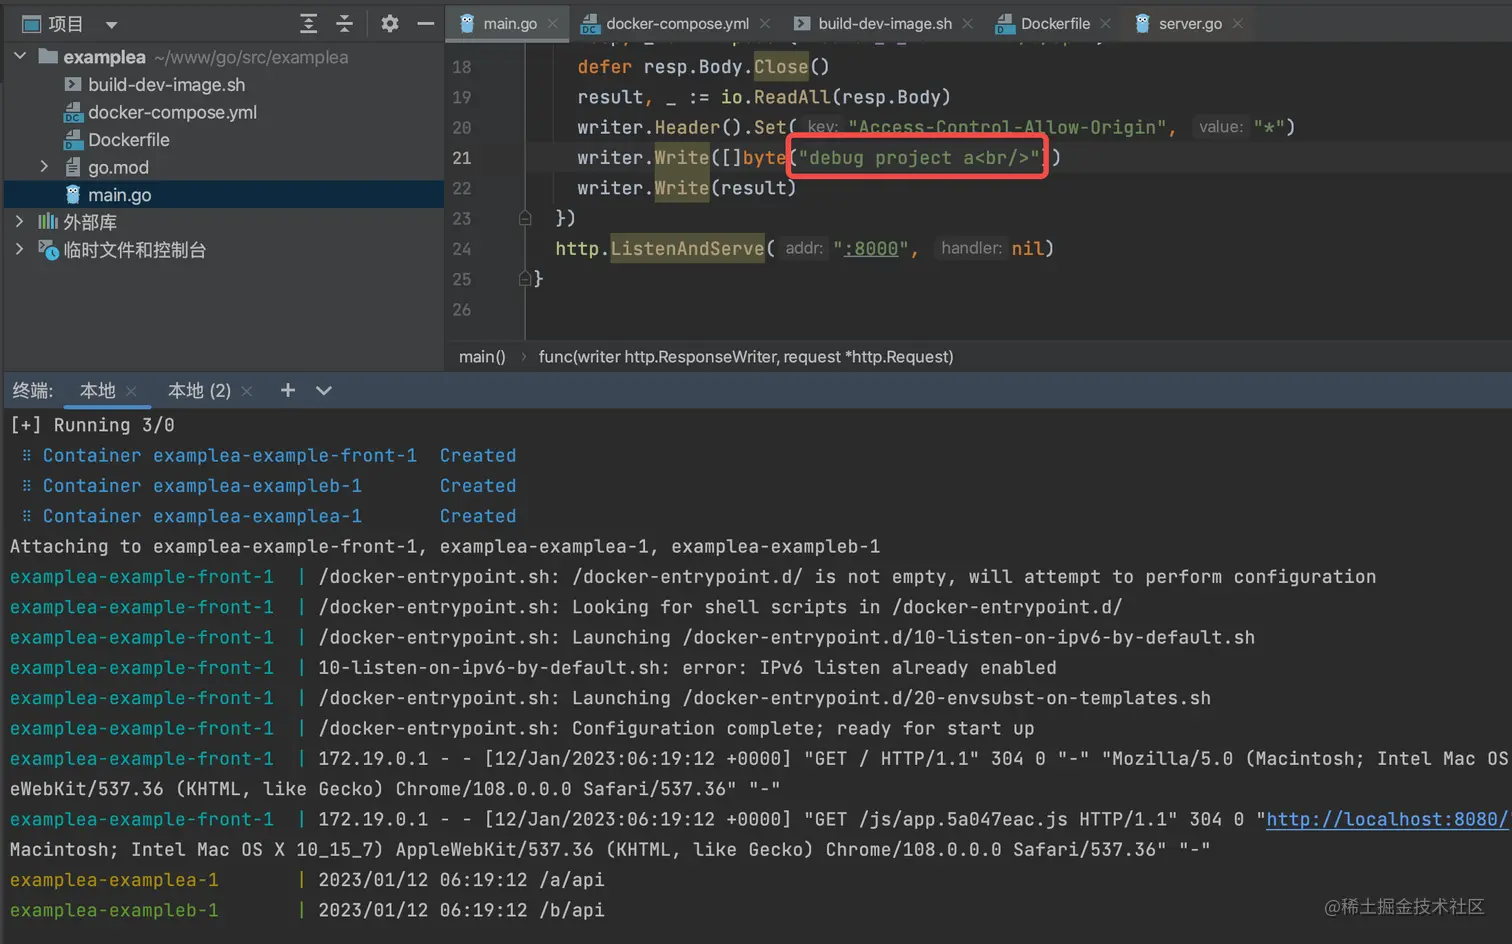Open the http://localhost:8080/ link in terminal

[1386, 819]
